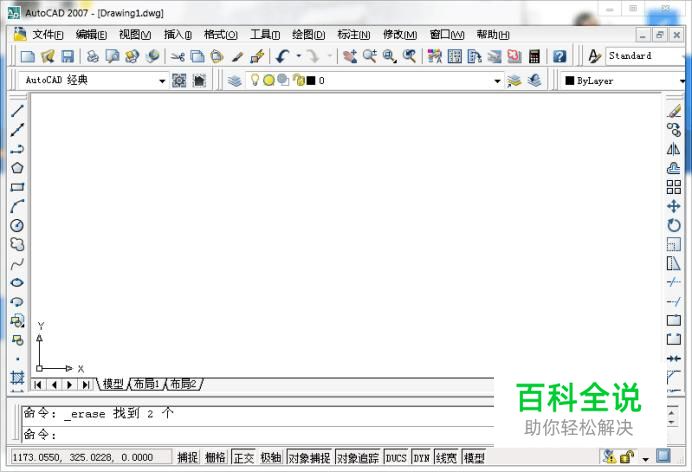Select the Line drawing tool
Screen dimensions: 692x472
[17, 111]
